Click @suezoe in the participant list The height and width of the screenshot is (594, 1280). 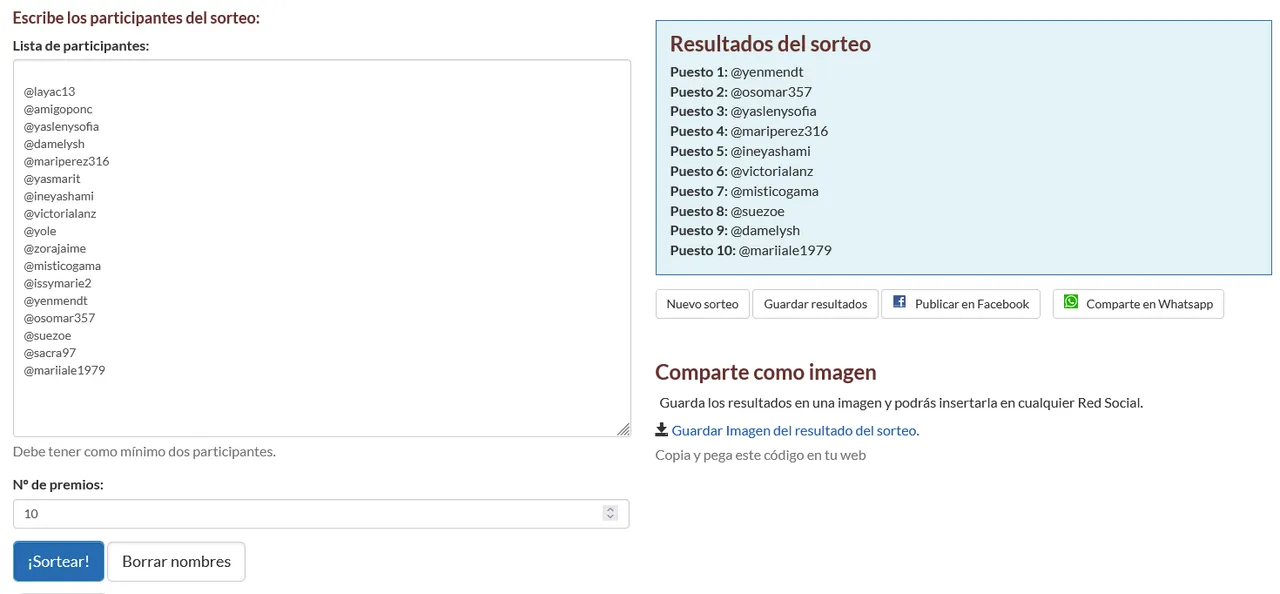(47, 336)
